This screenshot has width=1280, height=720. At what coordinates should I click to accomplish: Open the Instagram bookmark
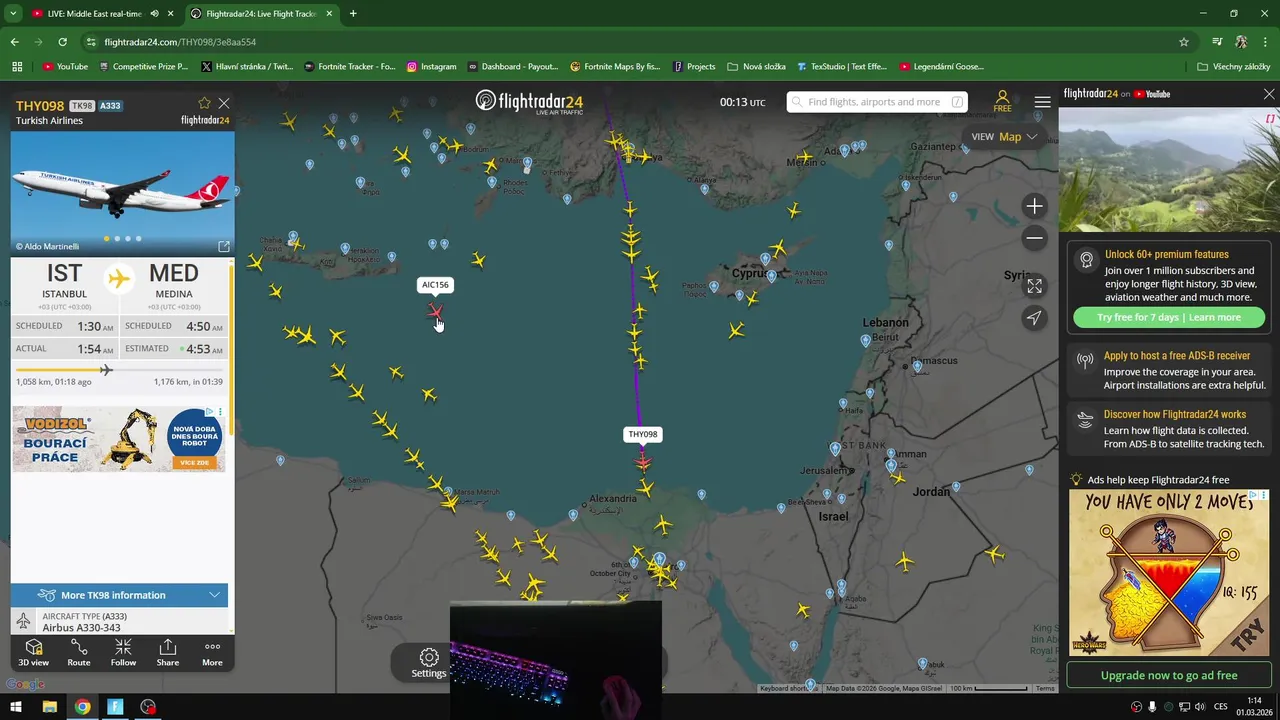(x=431, y=67)
